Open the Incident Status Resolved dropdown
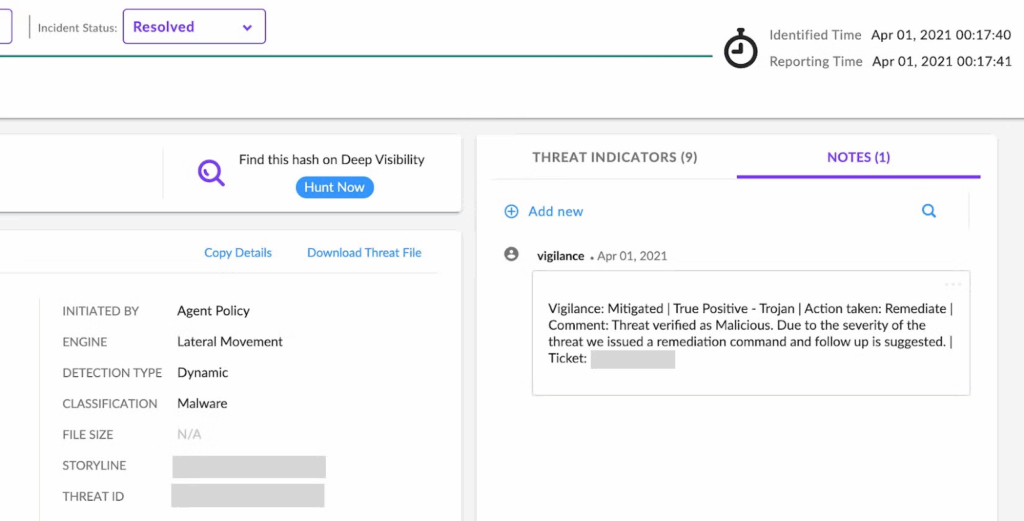 coord(194,27)
